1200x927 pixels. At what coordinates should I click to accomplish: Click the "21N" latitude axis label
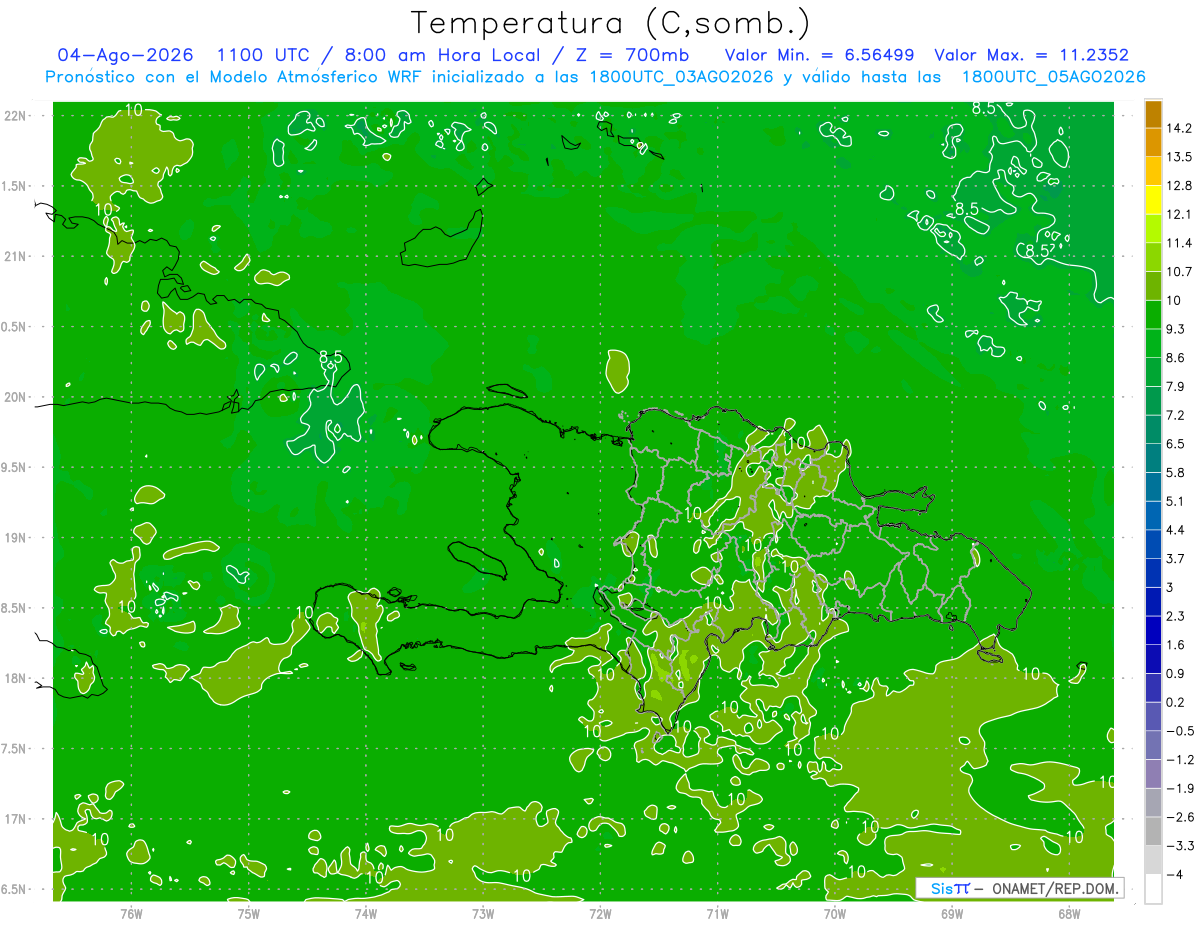[x=17, y=257]
